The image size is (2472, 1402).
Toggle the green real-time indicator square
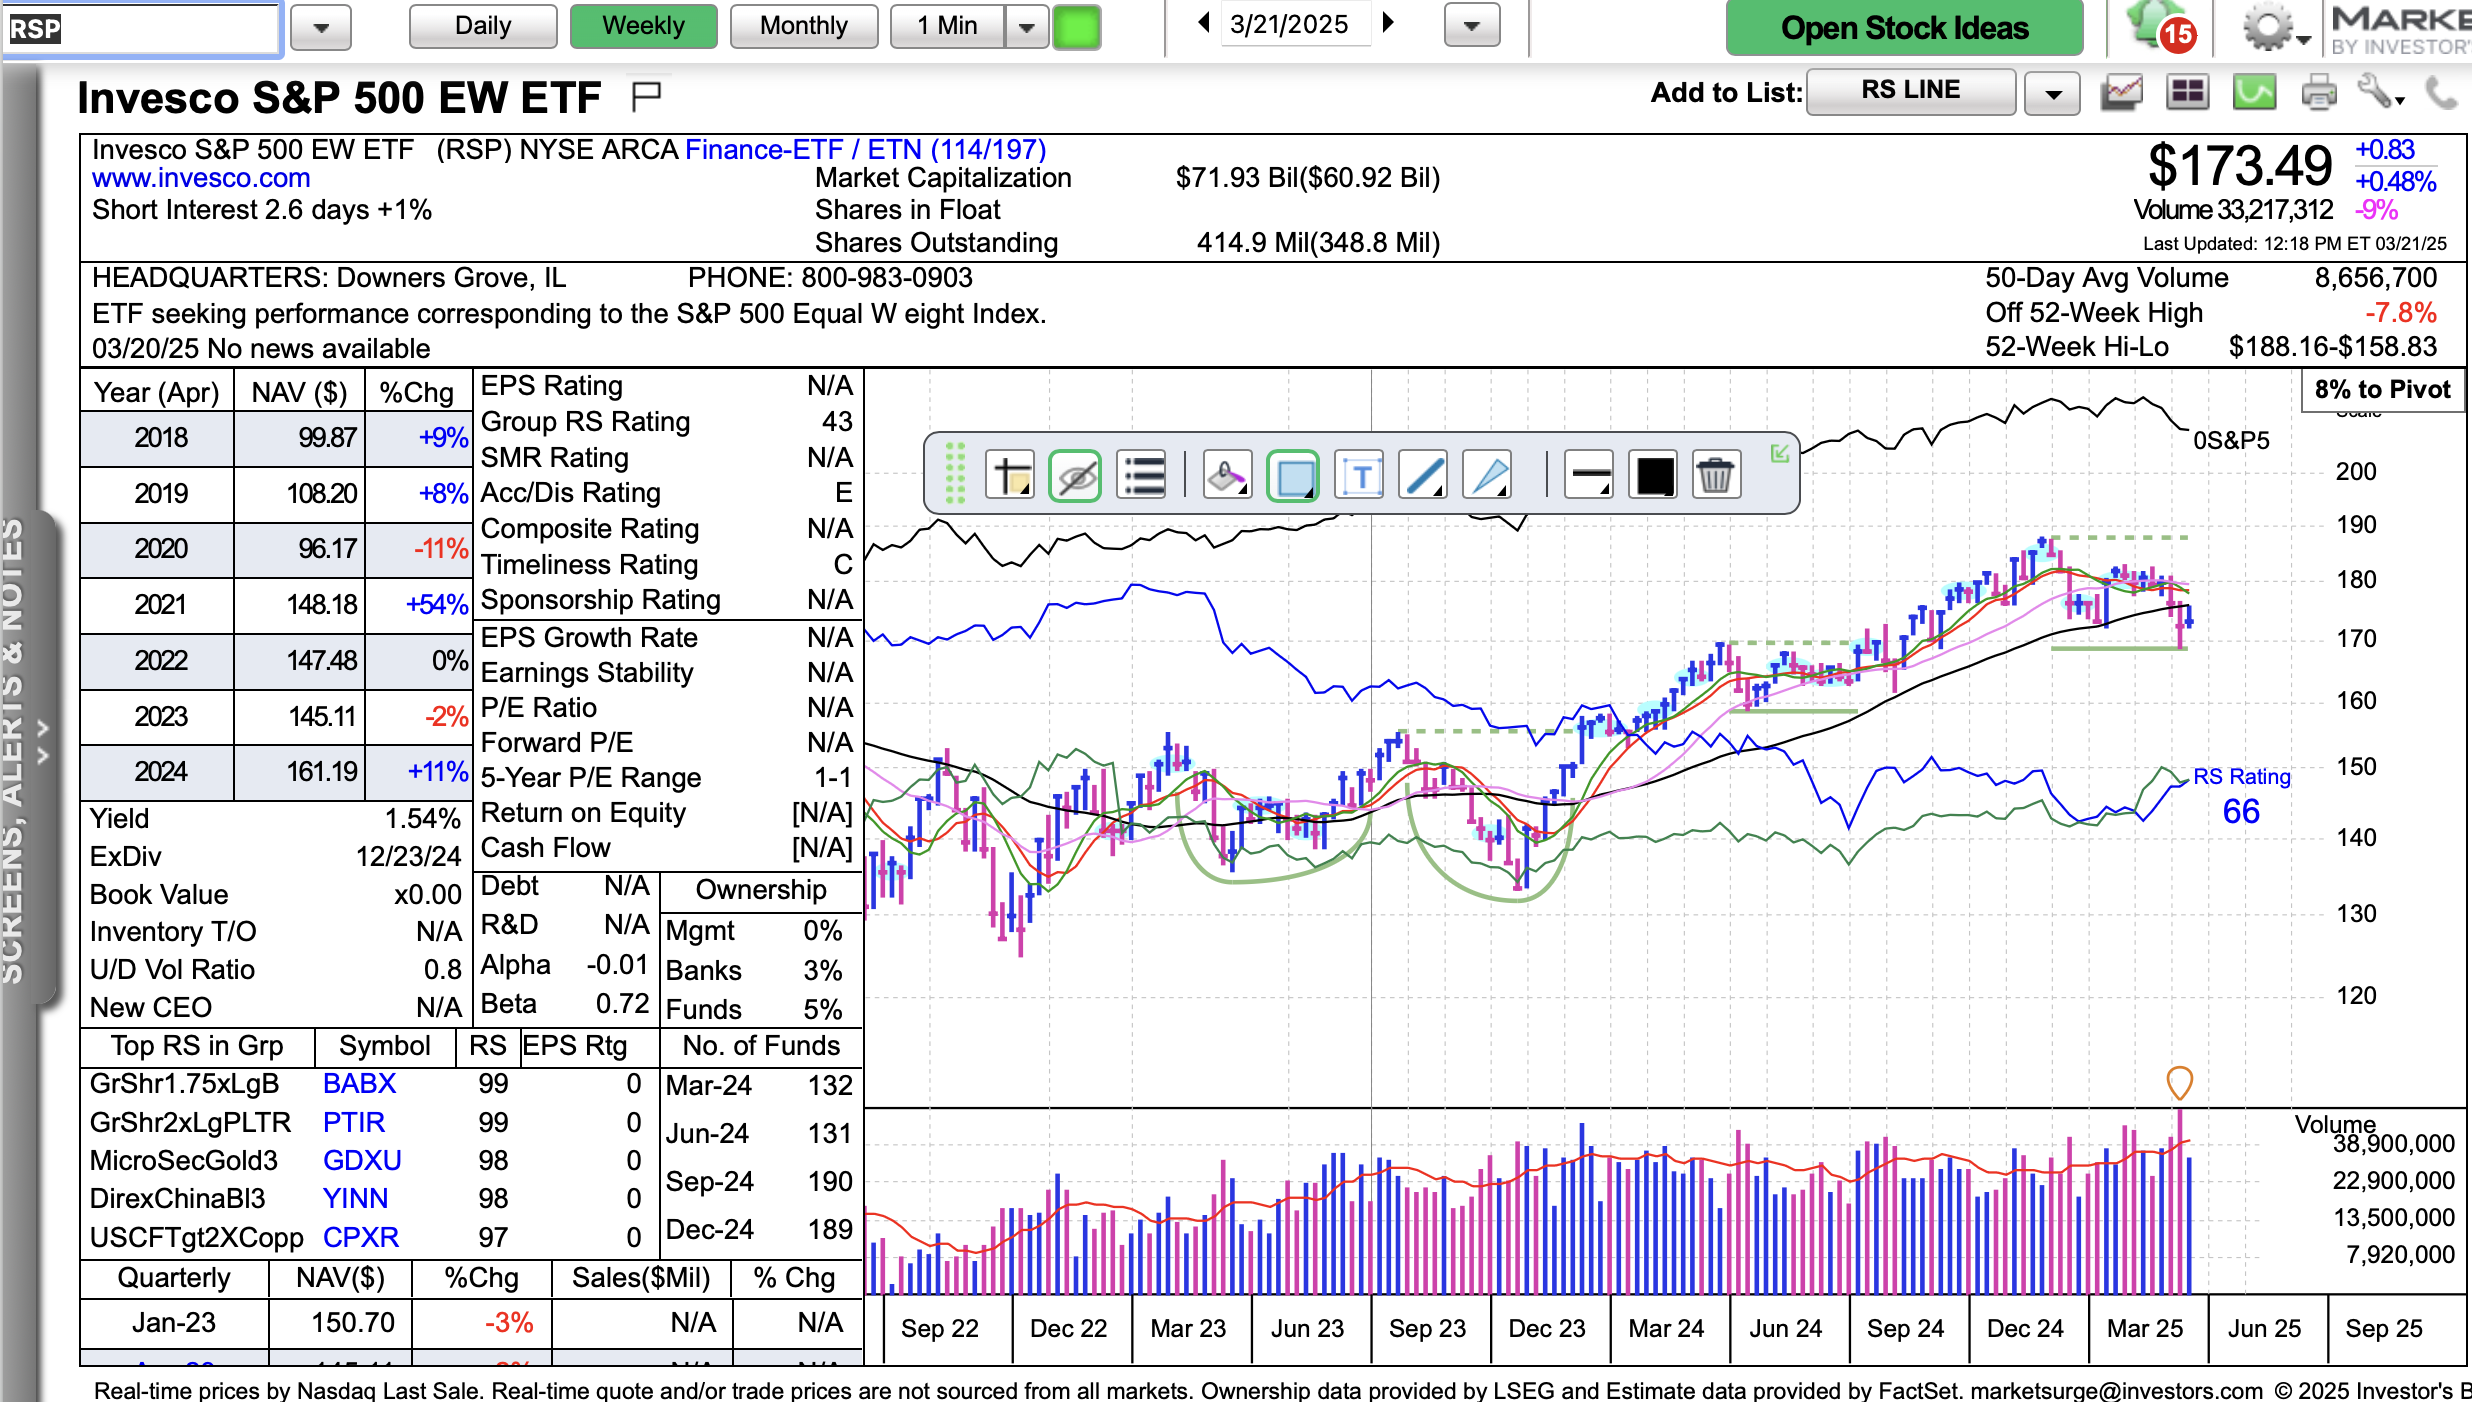click(1076, 27)
